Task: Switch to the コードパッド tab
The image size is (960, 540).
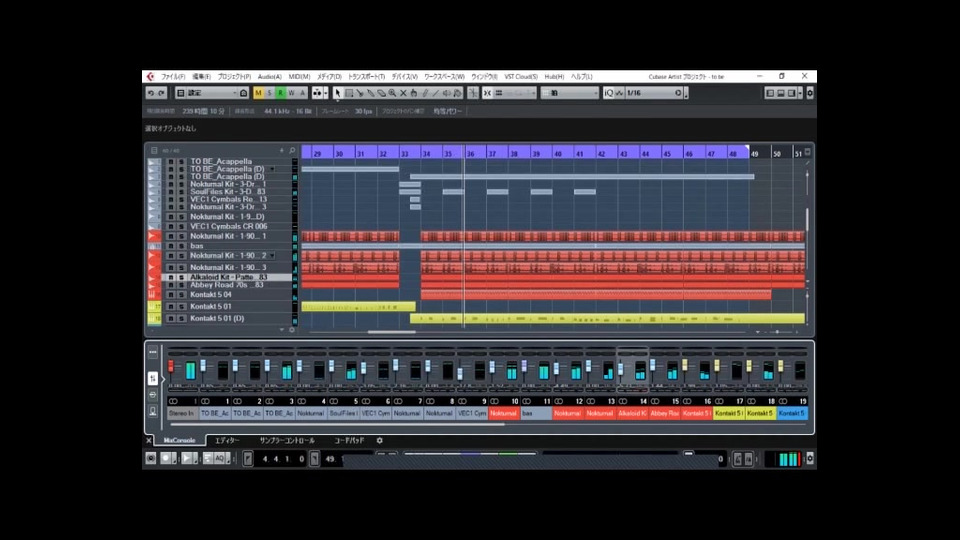Action: tap(349, 440)
